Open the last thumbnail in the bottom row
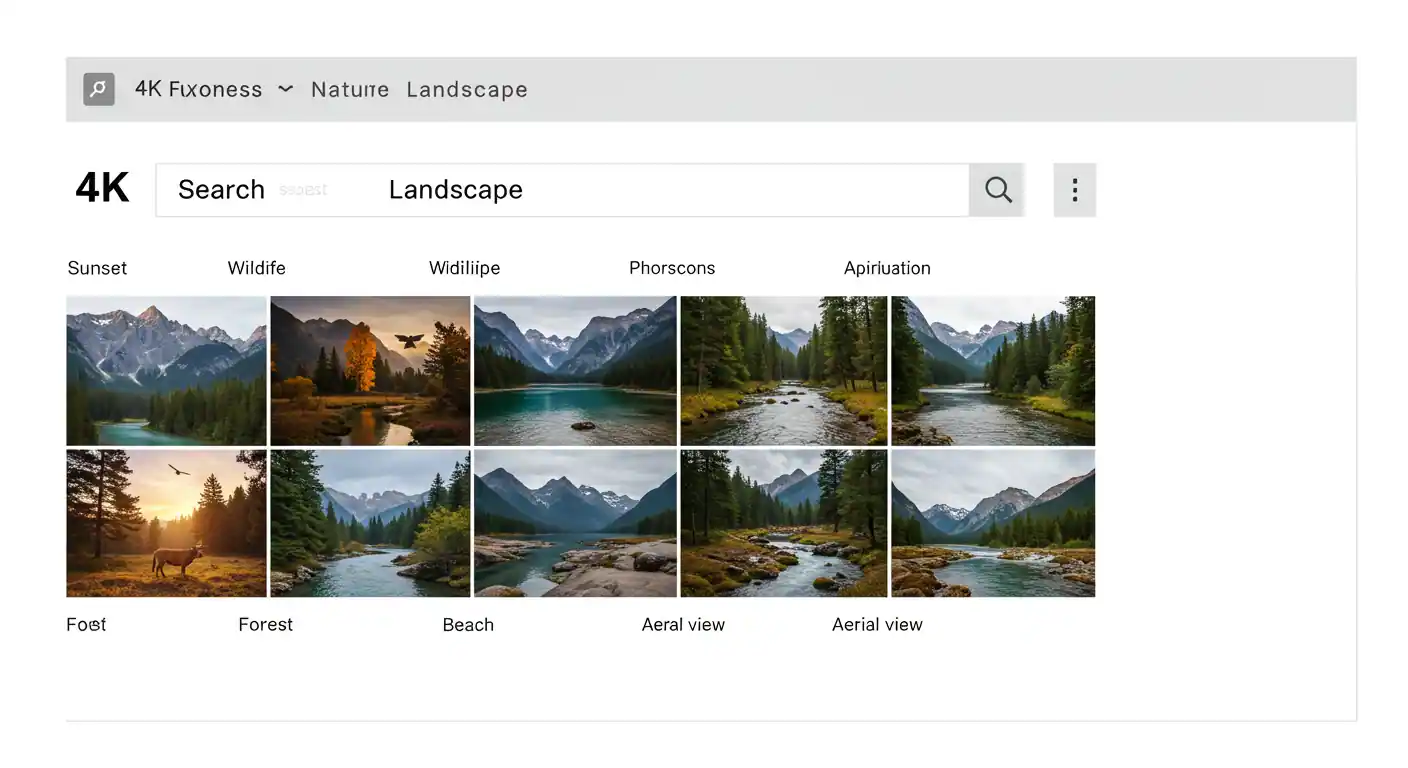 click(992, 523)
